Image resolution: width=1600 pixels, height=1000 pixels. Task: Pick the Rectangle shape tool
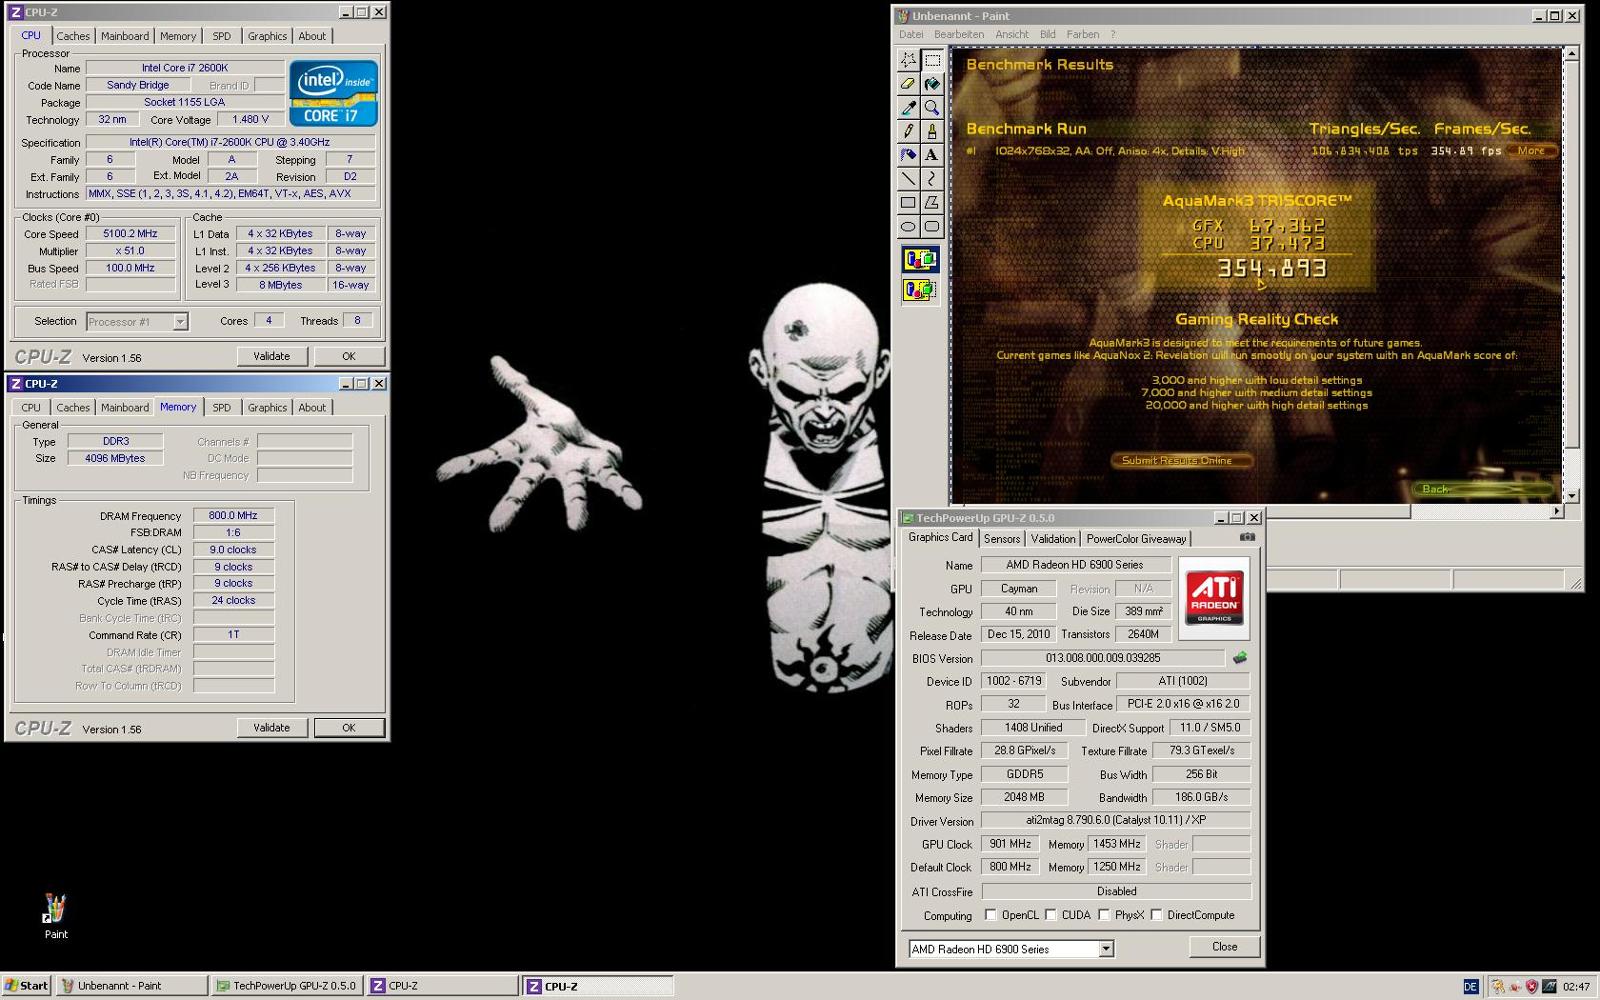click(908, 203)
